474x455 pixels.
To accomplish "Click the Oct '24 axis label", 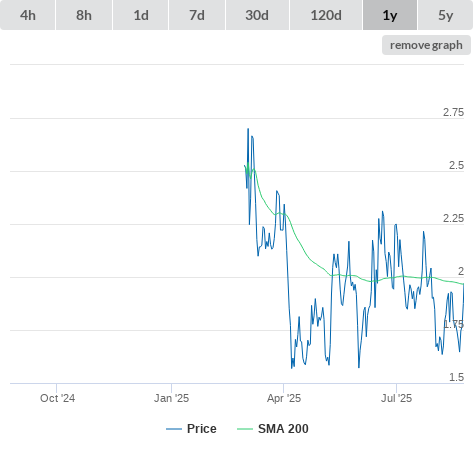I will (x=57, y=398).
